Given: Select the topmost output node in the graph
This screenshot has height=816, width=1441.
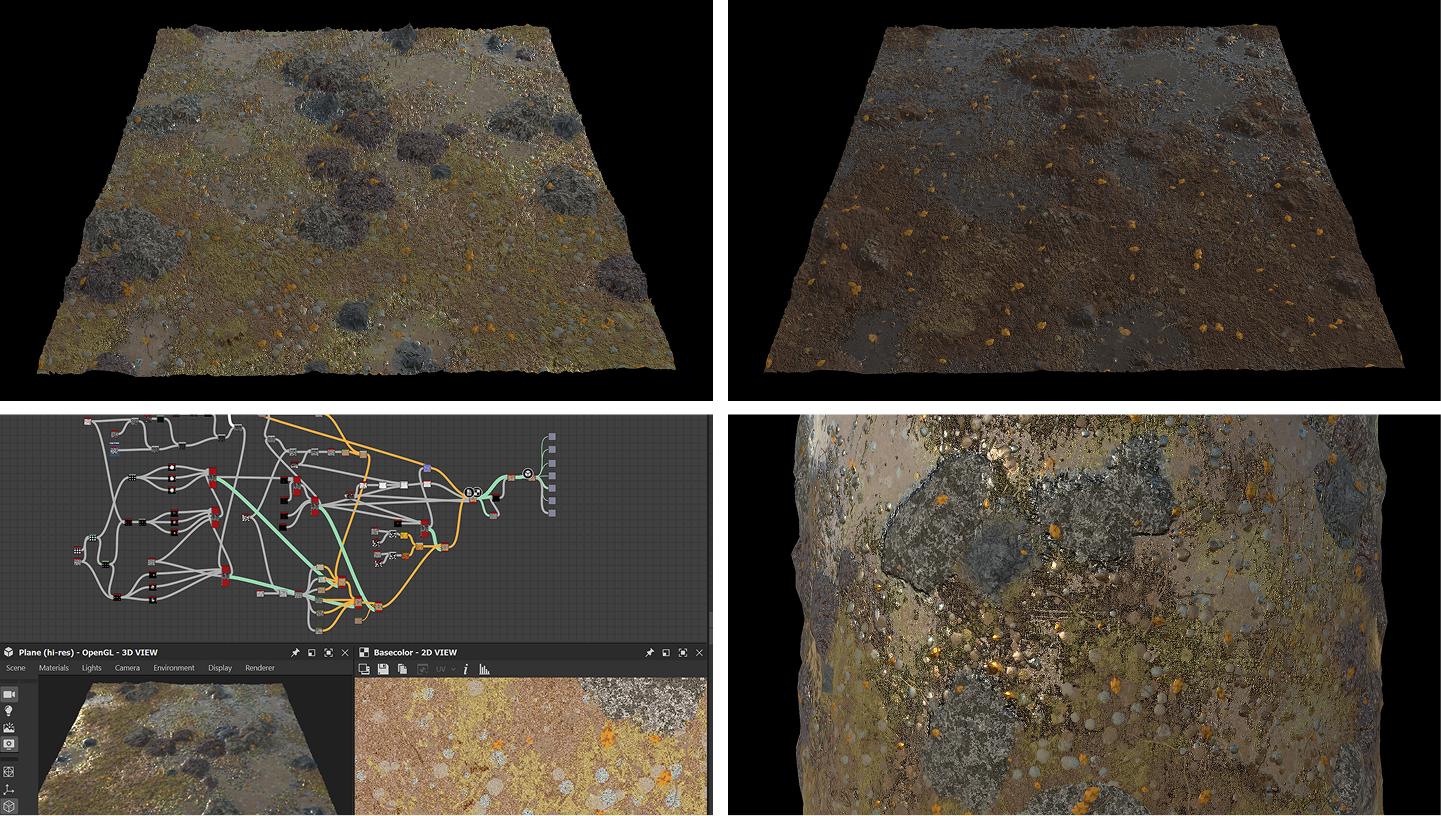Looking at the screenshot, I should coord(552,437).
